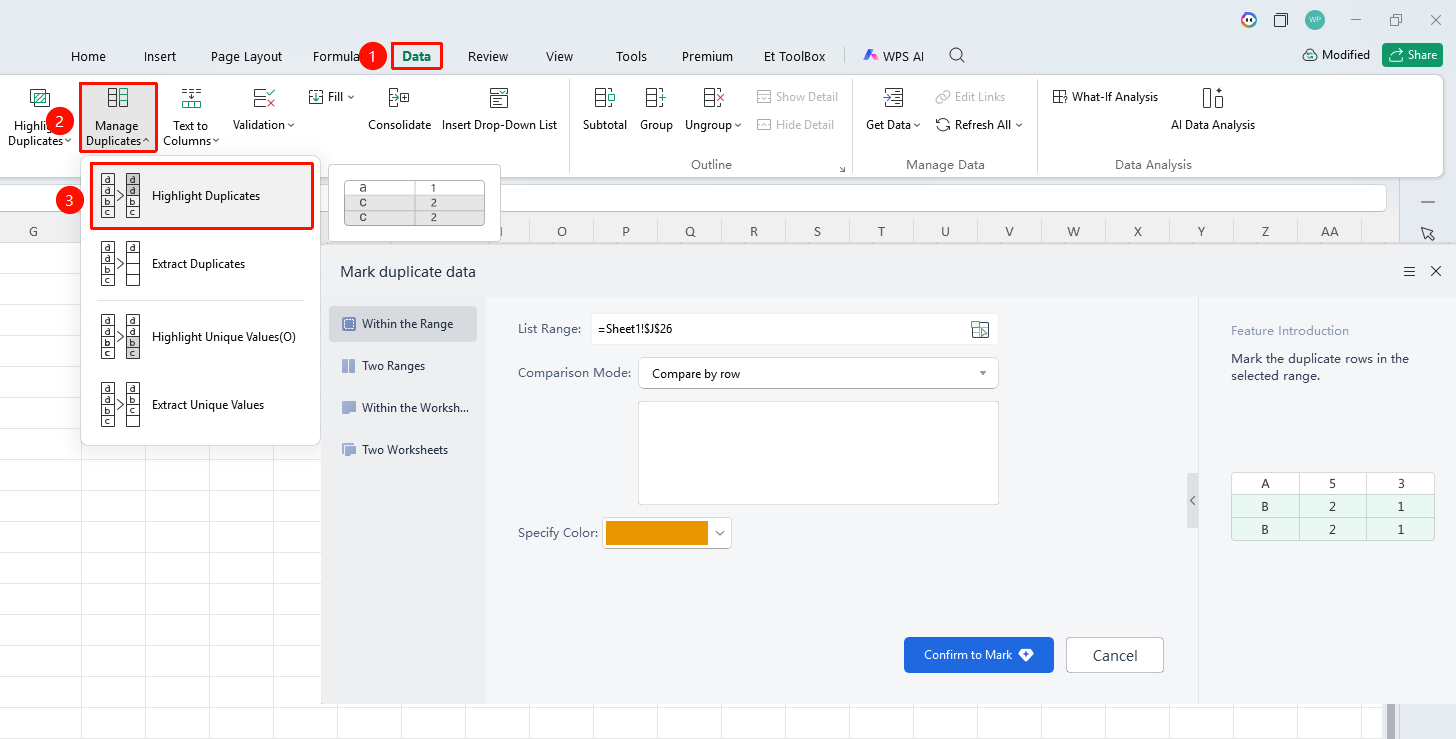Choose Extract Unique Values
The width and height of the screenshot is (1456, 739).
201,405
